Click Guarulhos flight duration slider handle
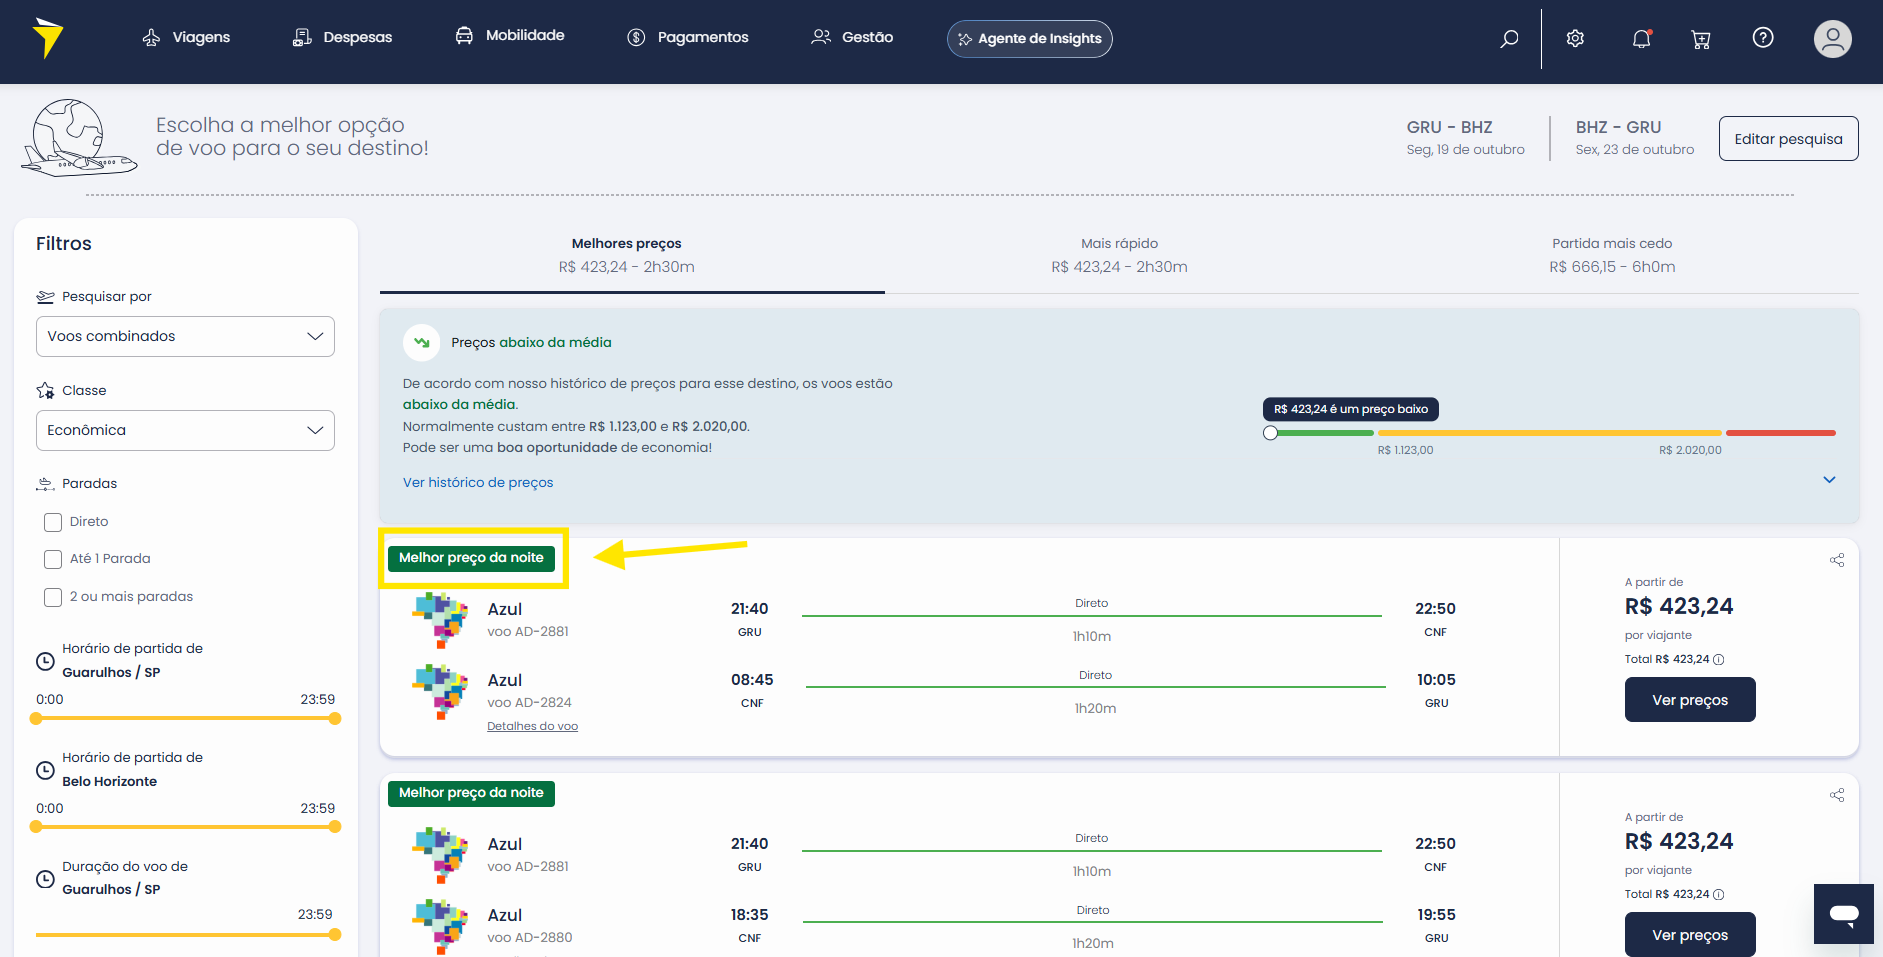 335,935
